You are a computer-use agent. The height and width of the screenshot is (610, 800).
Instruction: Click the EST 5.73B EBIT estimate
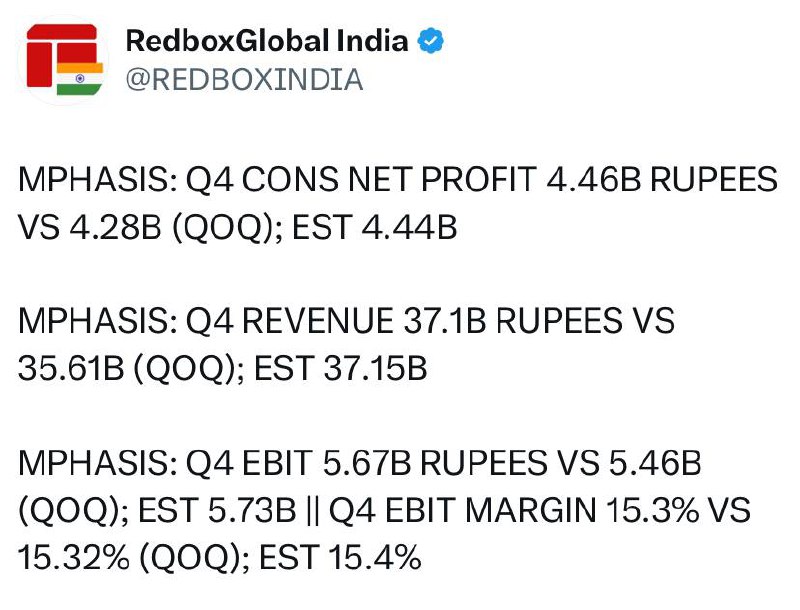(217, 510)
